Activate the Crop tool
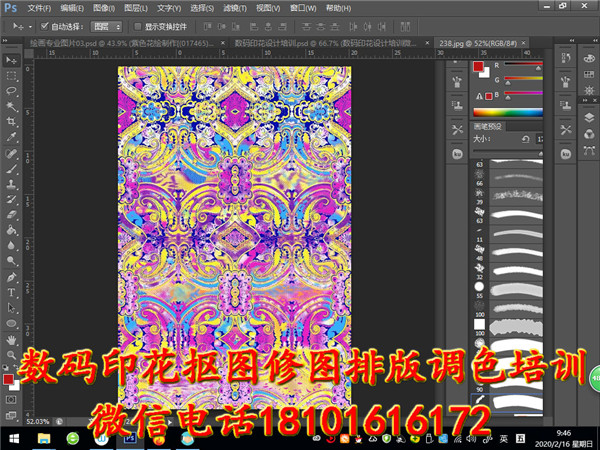This screenshot has width=600, height=450. [11, 122]
